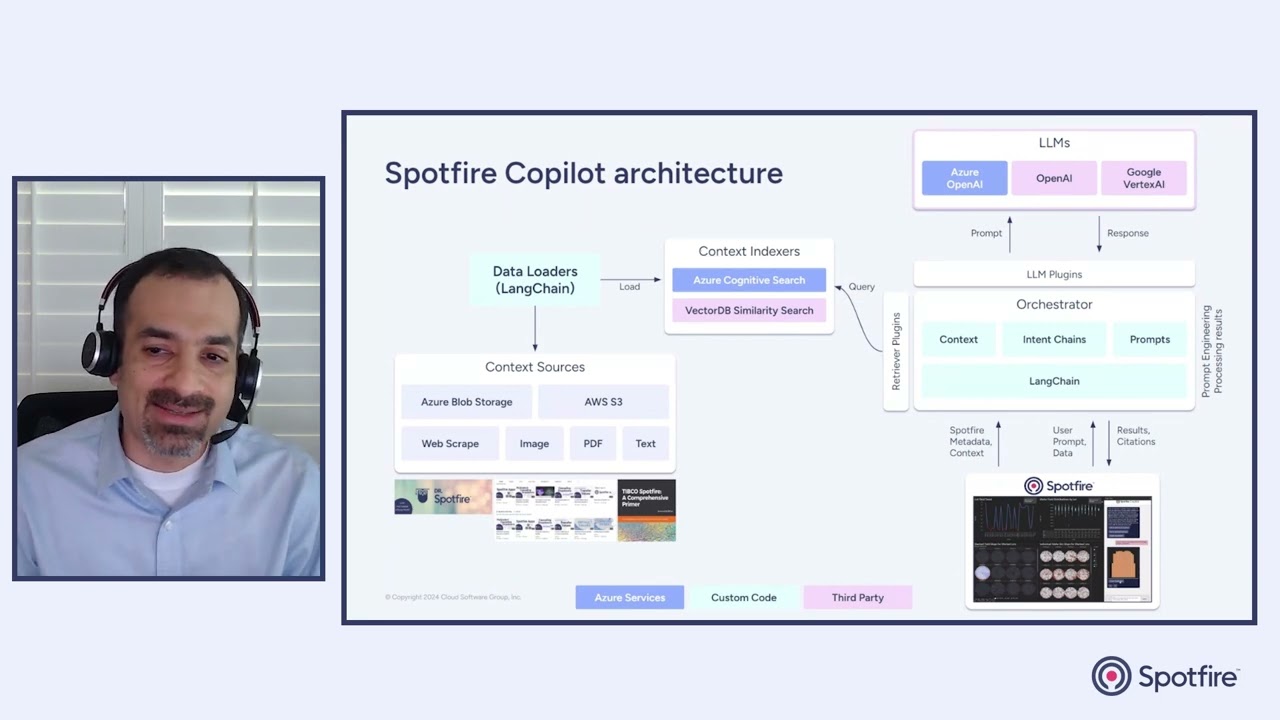Screen dimensions: 1280x720
Task: Select the VectorDB Similarity Search item
Action: tap(749, 310)
